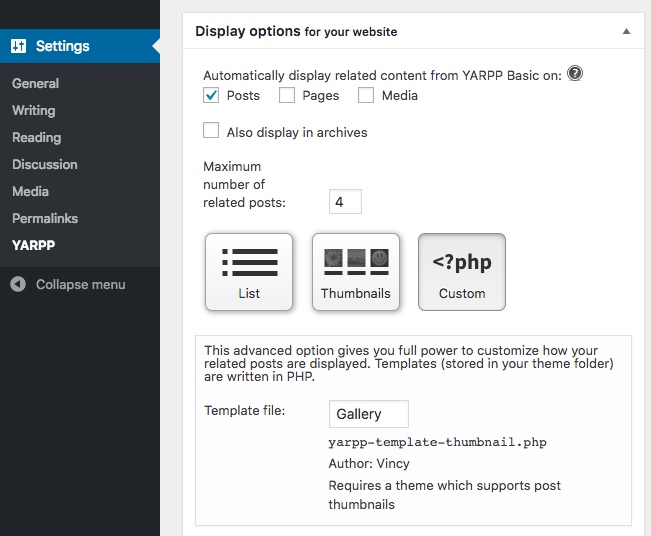Click Maximum number of related posts label
The image size is (651, 536).
tap(245, 184)
